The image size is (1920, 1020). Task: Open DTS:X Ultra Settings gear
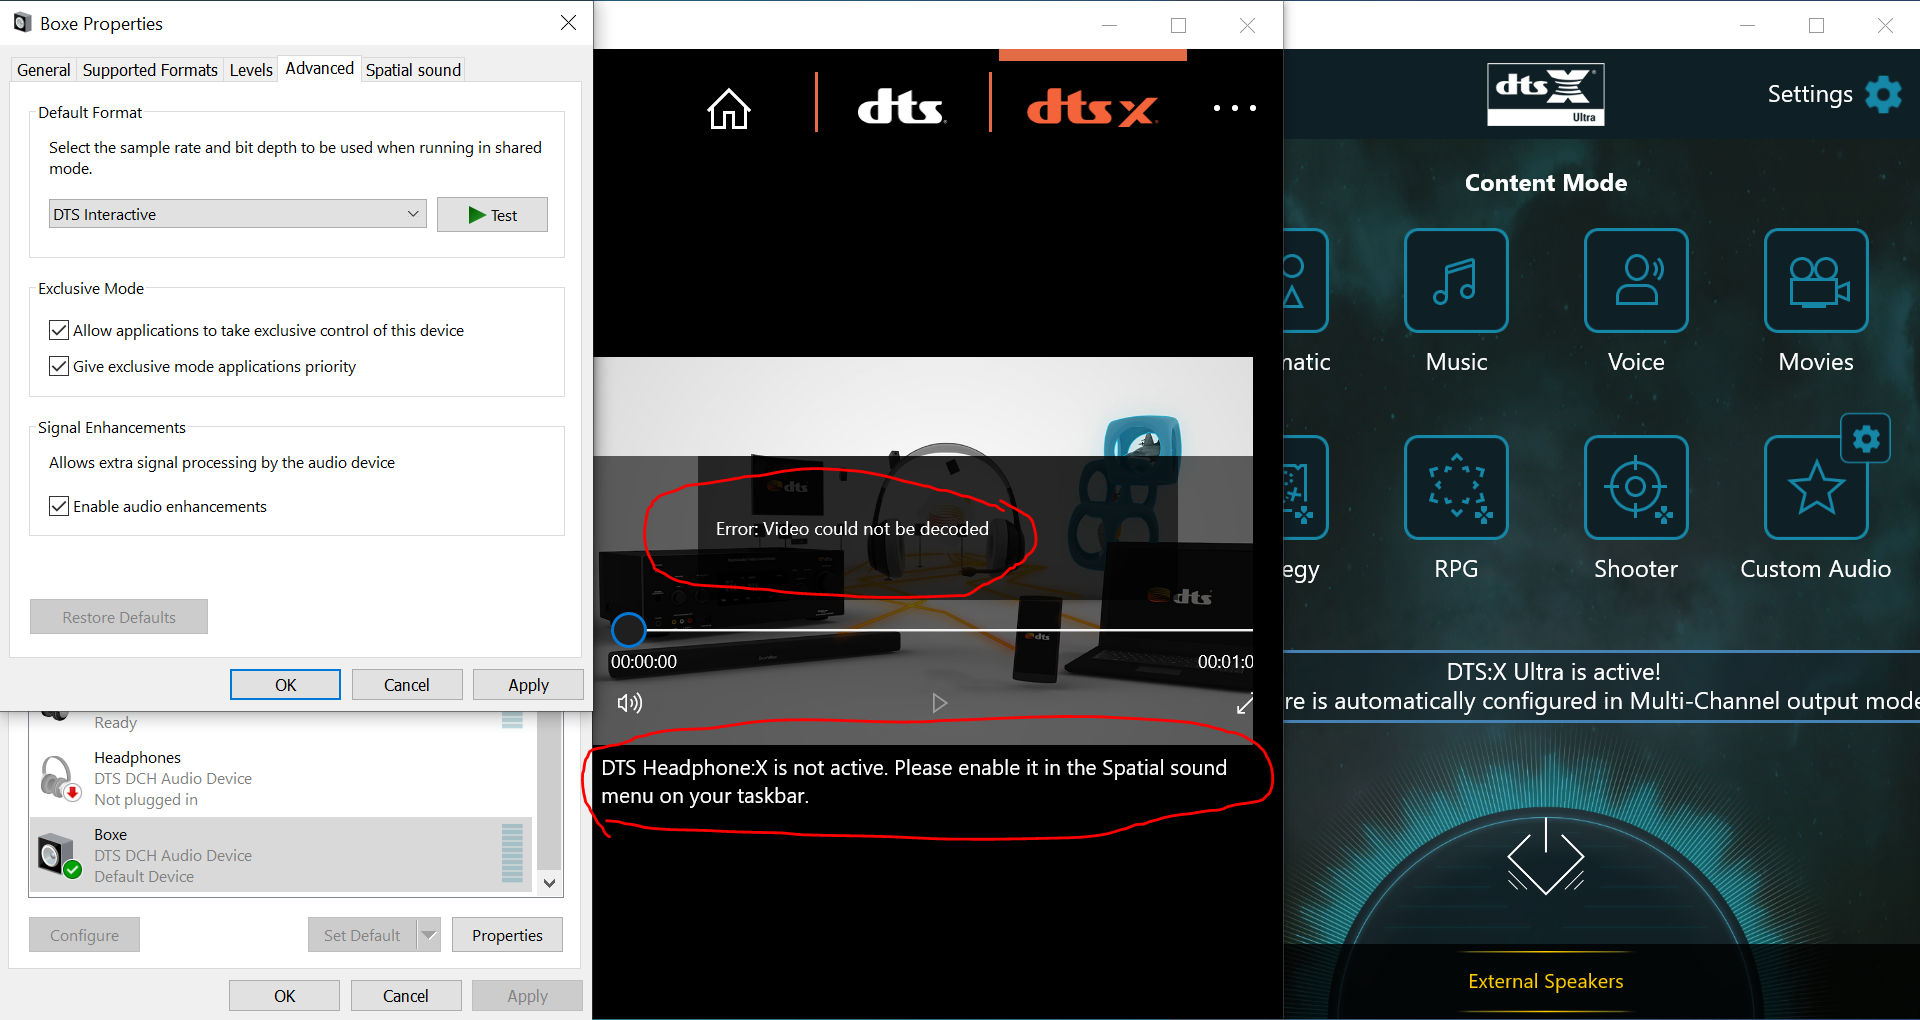(x=1884, y=94)
